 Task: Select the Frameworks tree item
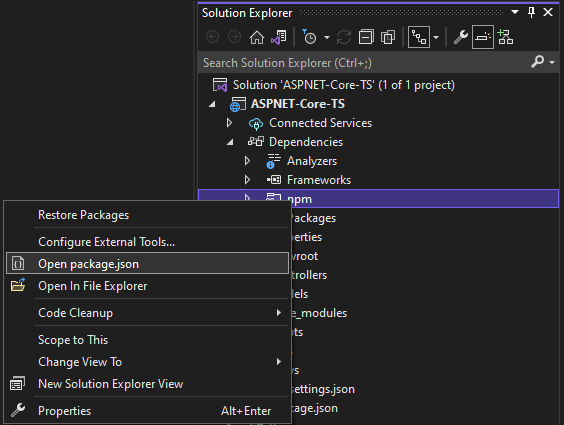(319, 180)
